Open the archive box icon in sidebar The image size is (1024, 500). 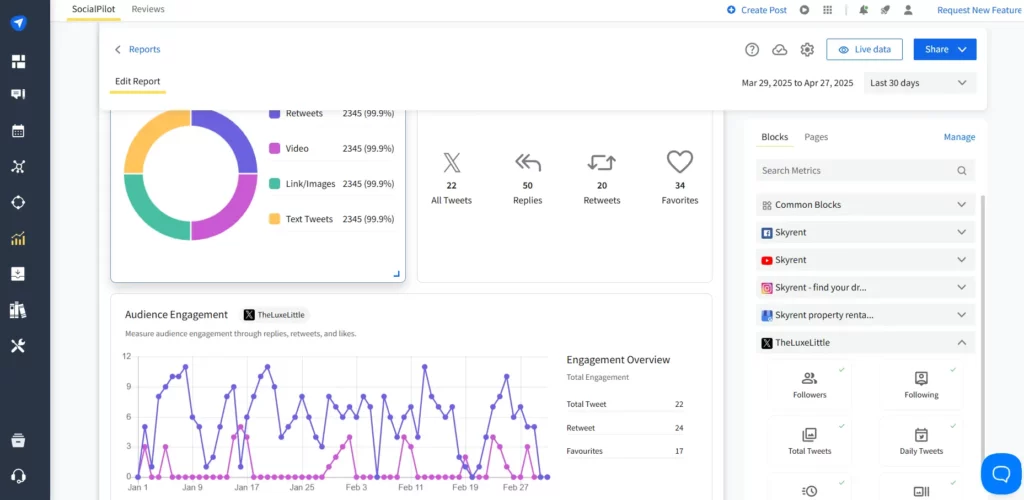(18, 440)
